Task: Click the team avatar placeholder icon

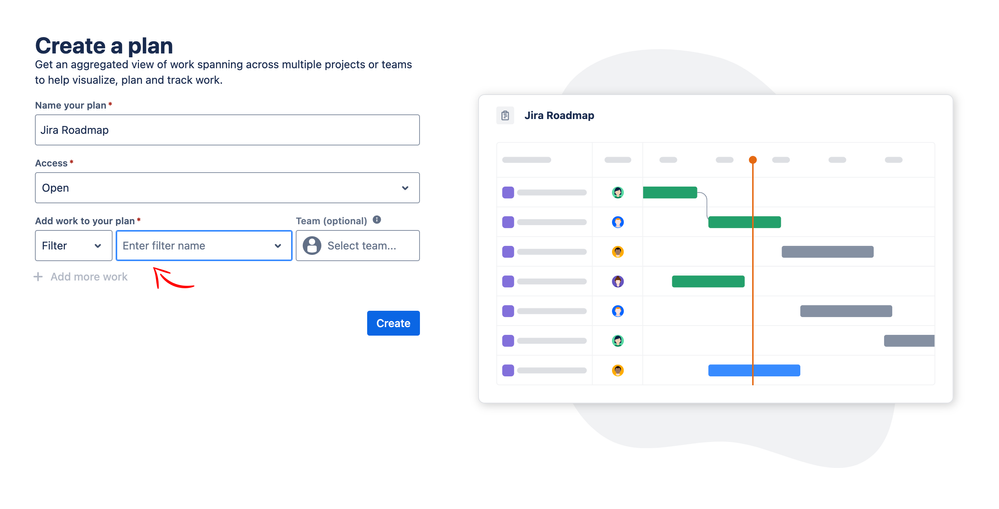Action: (x=312, y=246)
